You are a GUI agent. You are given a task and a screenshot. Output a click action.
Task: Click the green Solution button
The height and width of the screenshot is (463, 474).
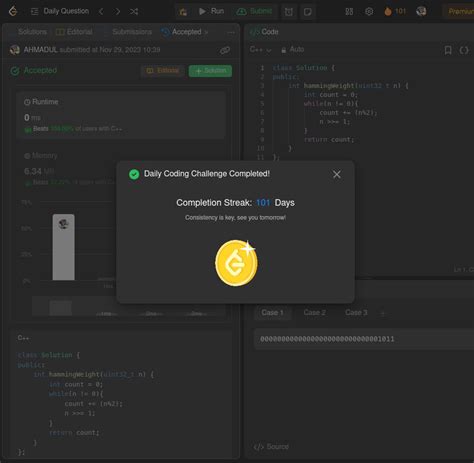tap(210, 71)
